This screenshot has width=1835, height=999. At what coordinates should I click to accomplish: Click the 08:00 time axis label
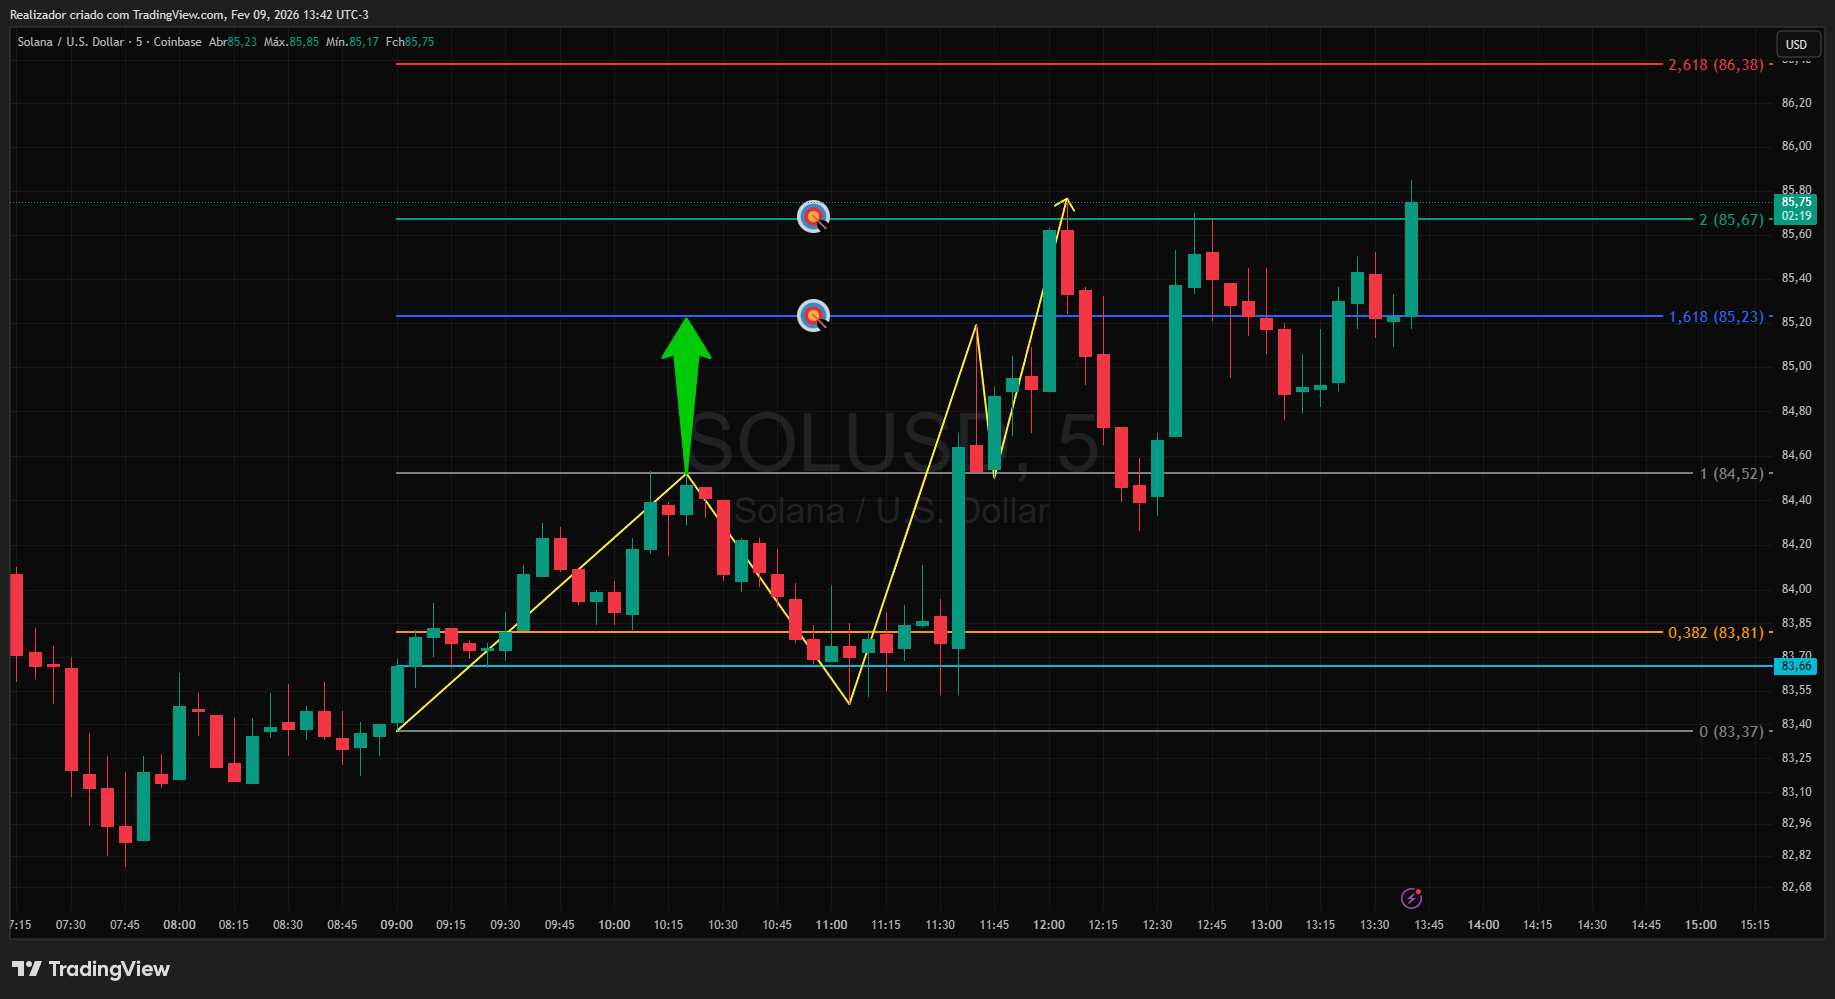tap(180, 925)
